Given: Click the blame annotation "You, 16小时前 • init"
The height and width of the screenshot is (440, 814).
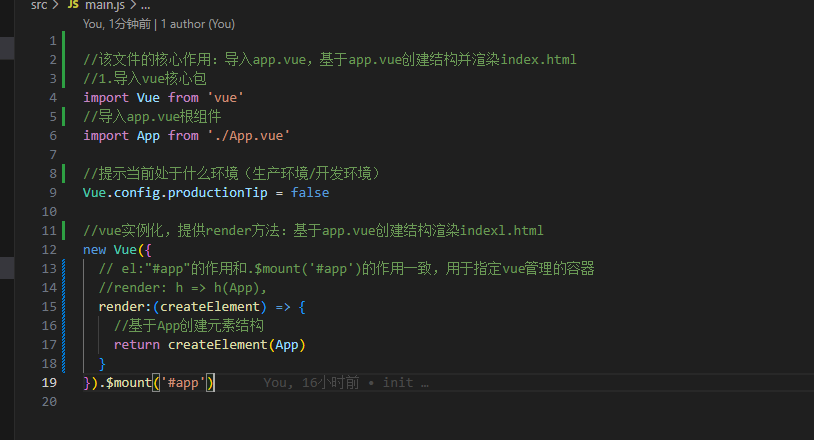Looking at the screenshot, I should [x=346, y=382].
